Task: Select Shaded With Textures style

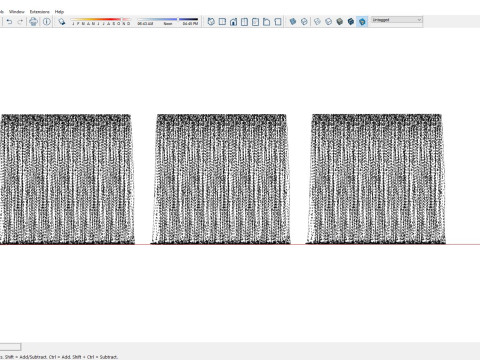Action: (x=351, y=22)
